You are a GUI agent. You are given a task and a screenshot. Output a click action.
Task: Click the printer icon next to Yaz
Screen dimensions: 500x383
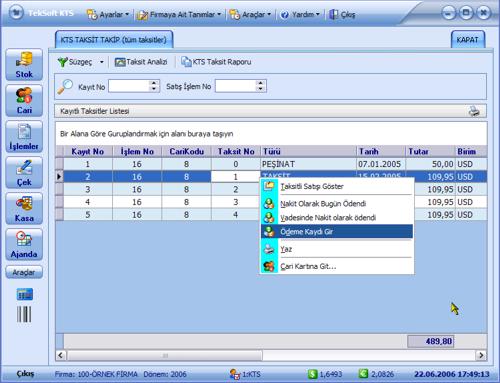[x=269, y=249]
